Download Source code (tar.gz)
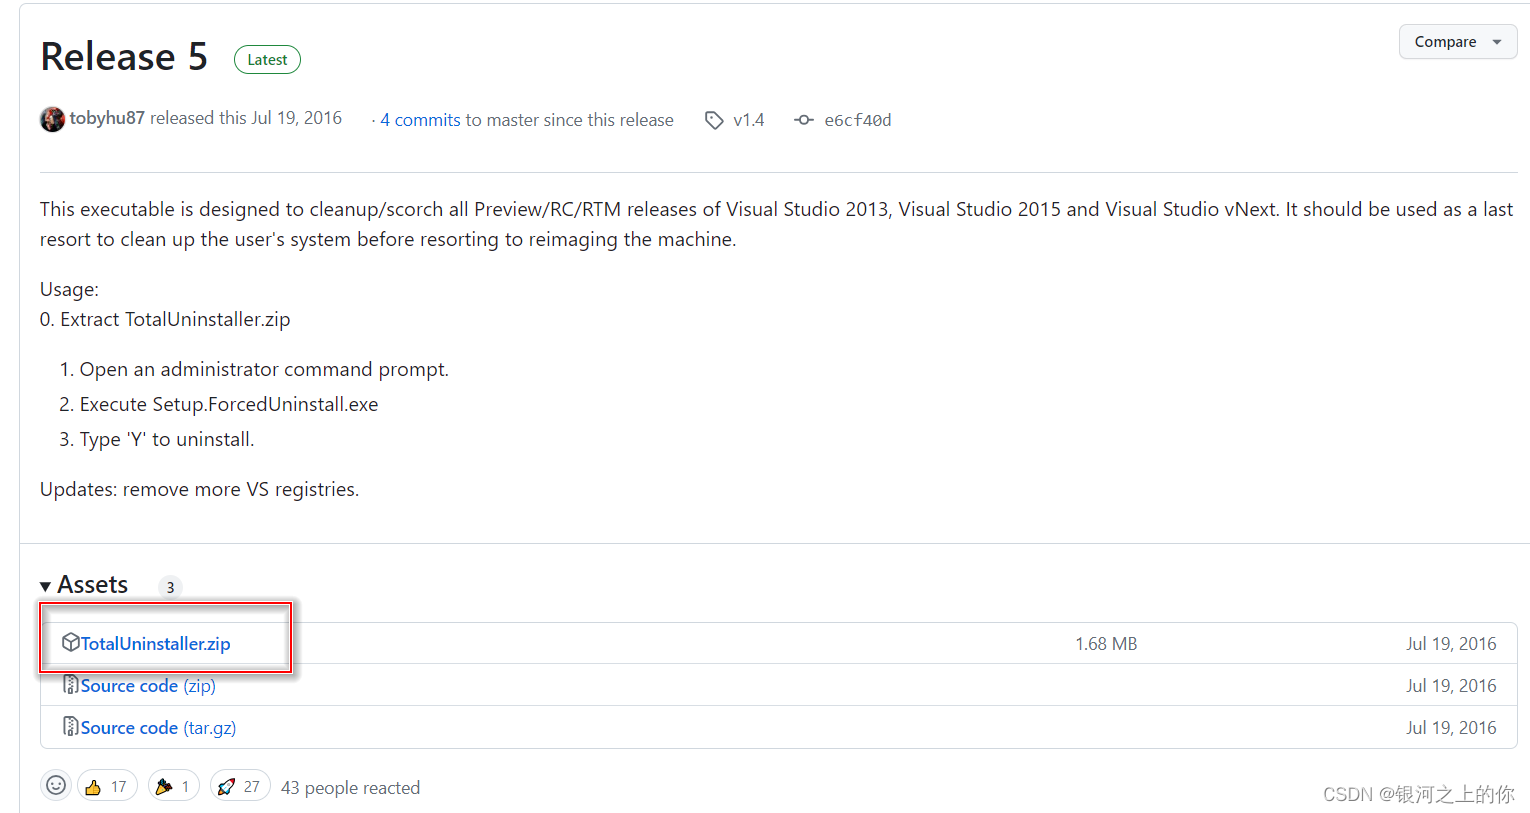This screenshot has height=813, width=1530. click(x=158, y=728)
